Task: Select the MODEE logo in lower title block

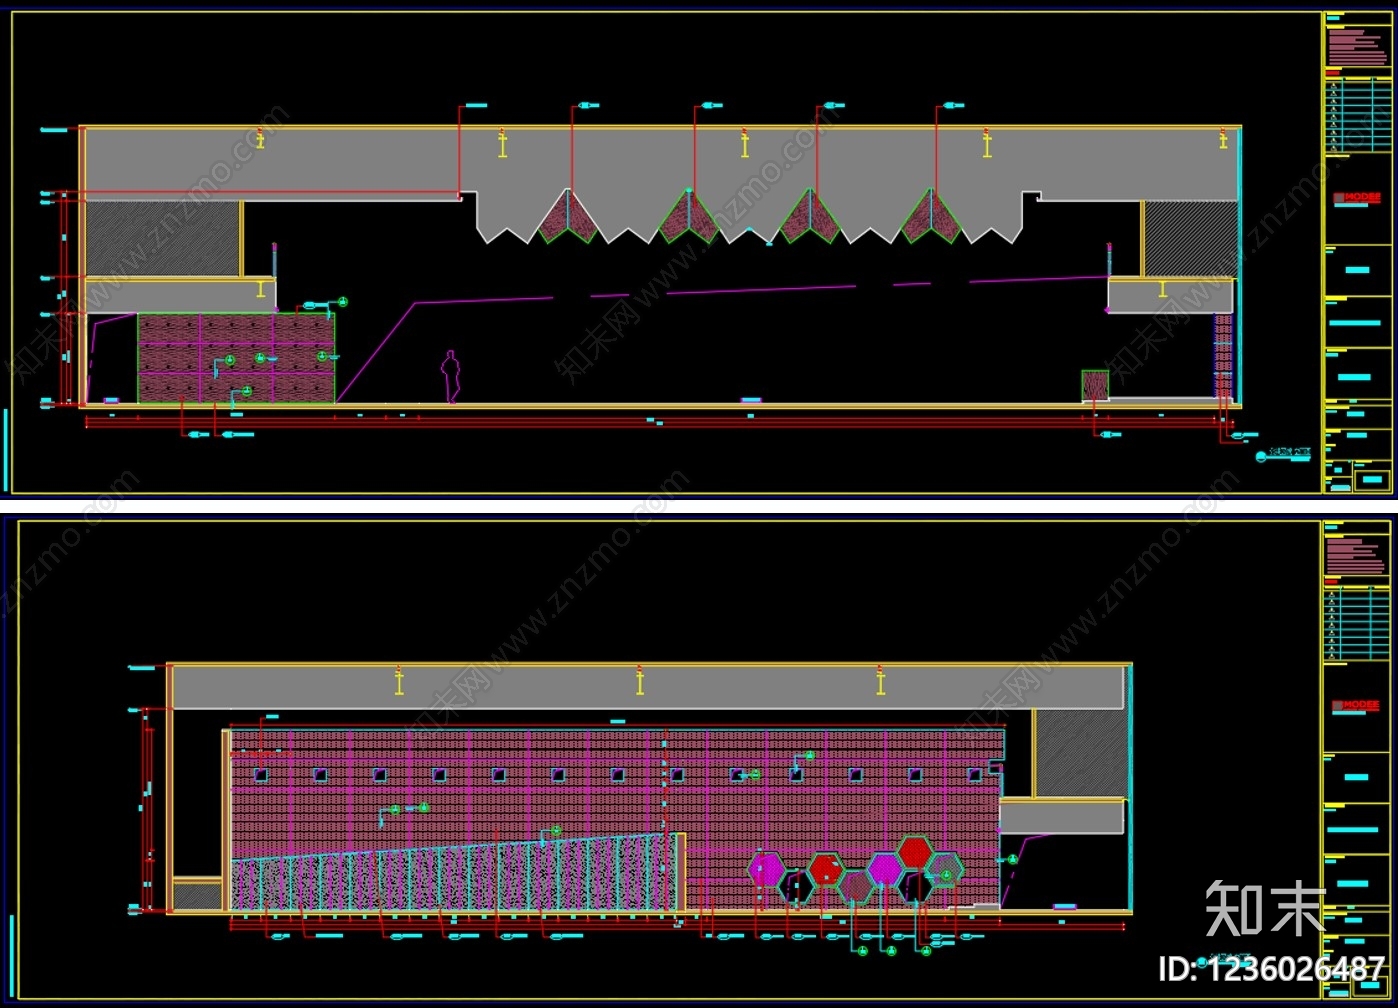Action: [1356, 705]
